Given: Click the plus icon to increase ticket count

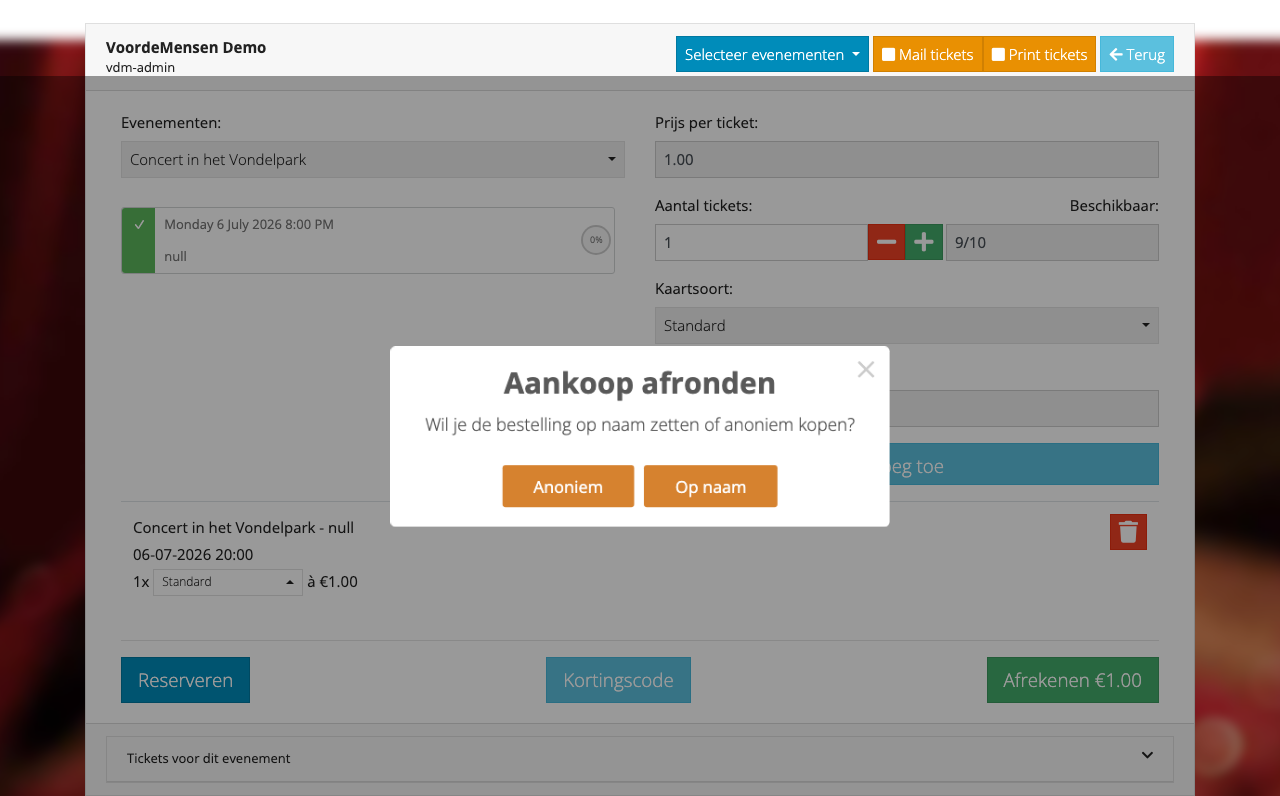Looking at the screenshot, I should coord(924,242).
